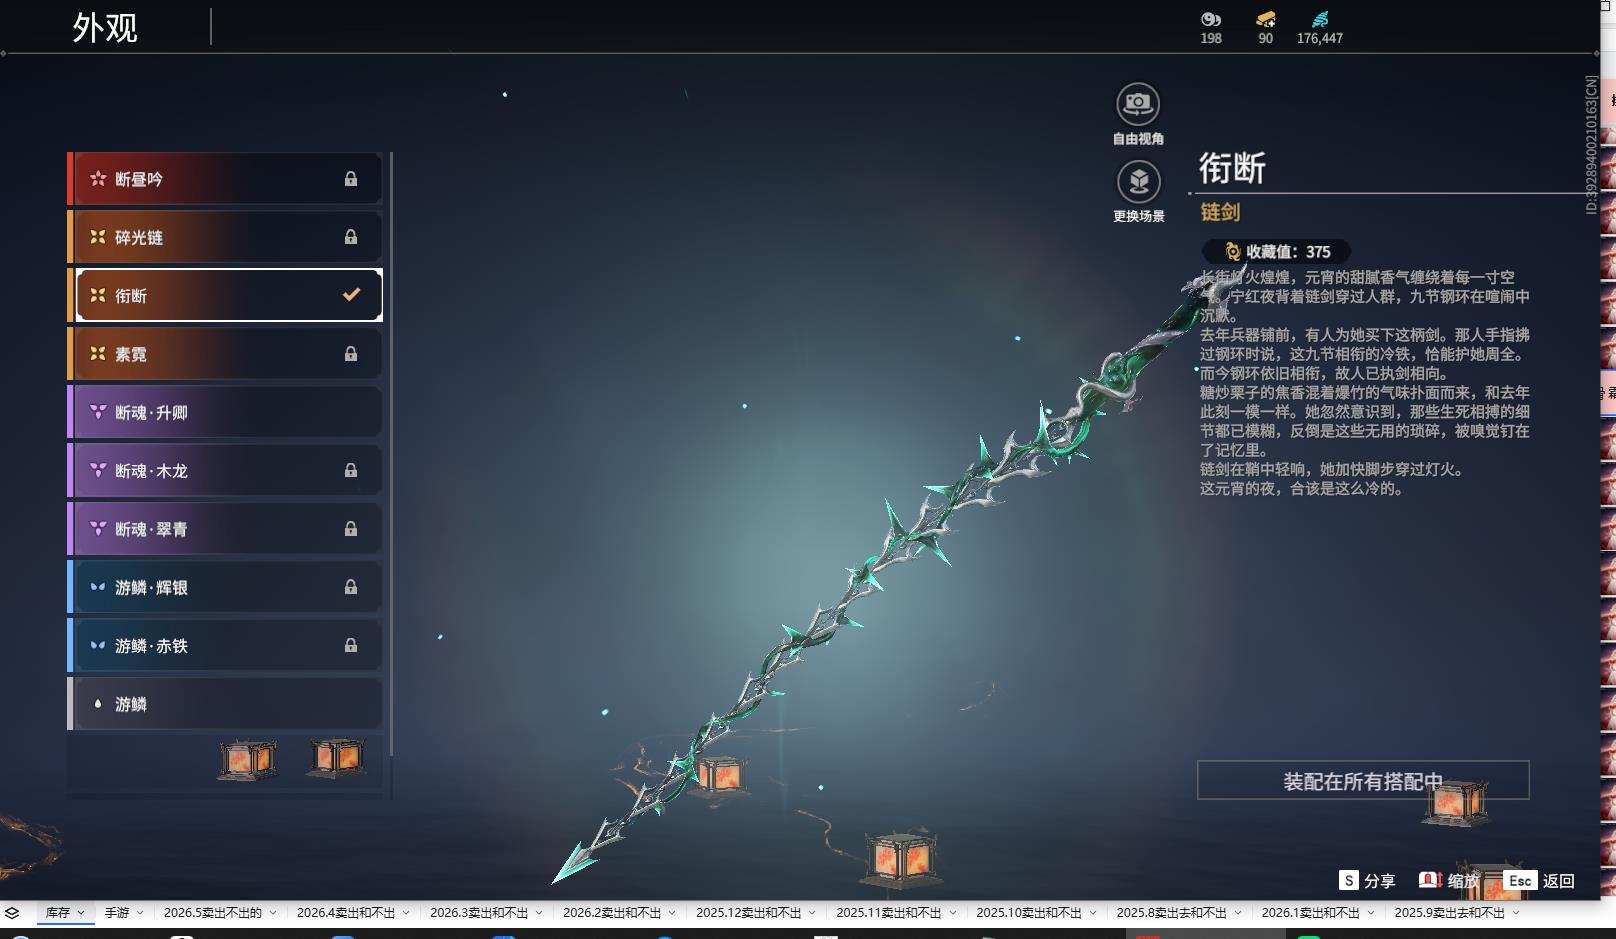Click the lock icon on 游鳞·辉银
The image size is (1616, 939).
coord(351,587)
